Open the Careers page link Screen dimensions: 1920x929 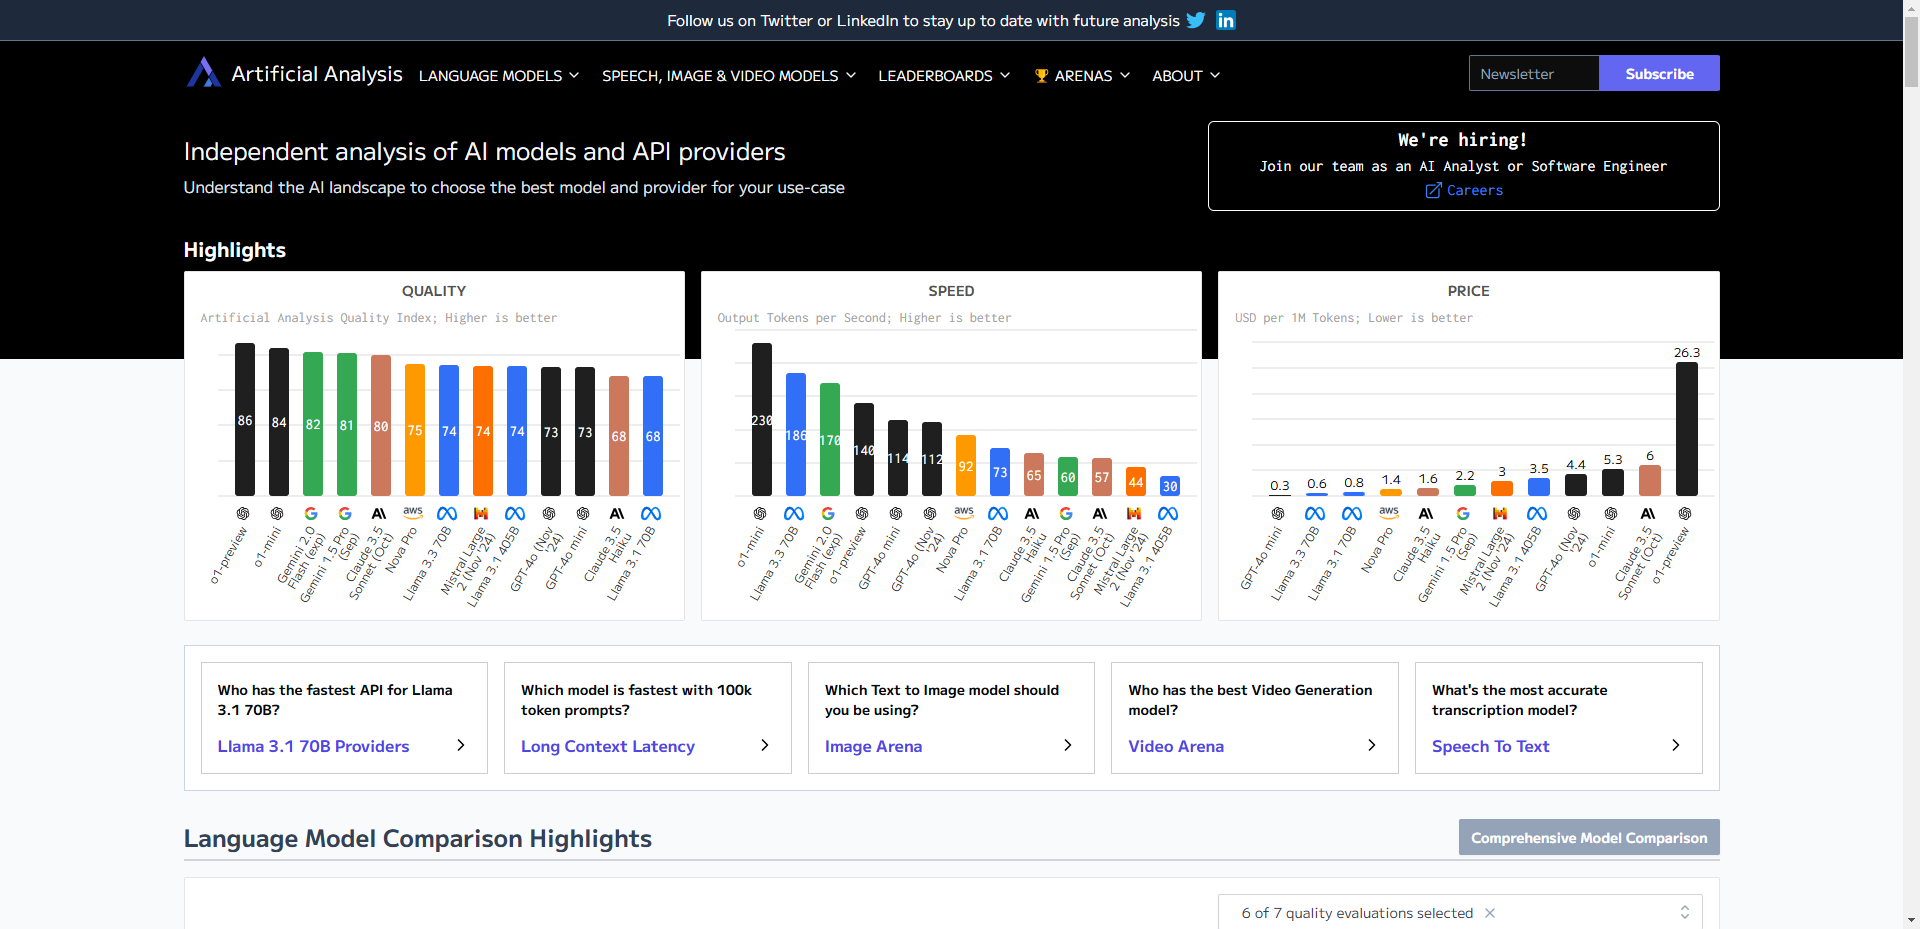[1473, 190]
